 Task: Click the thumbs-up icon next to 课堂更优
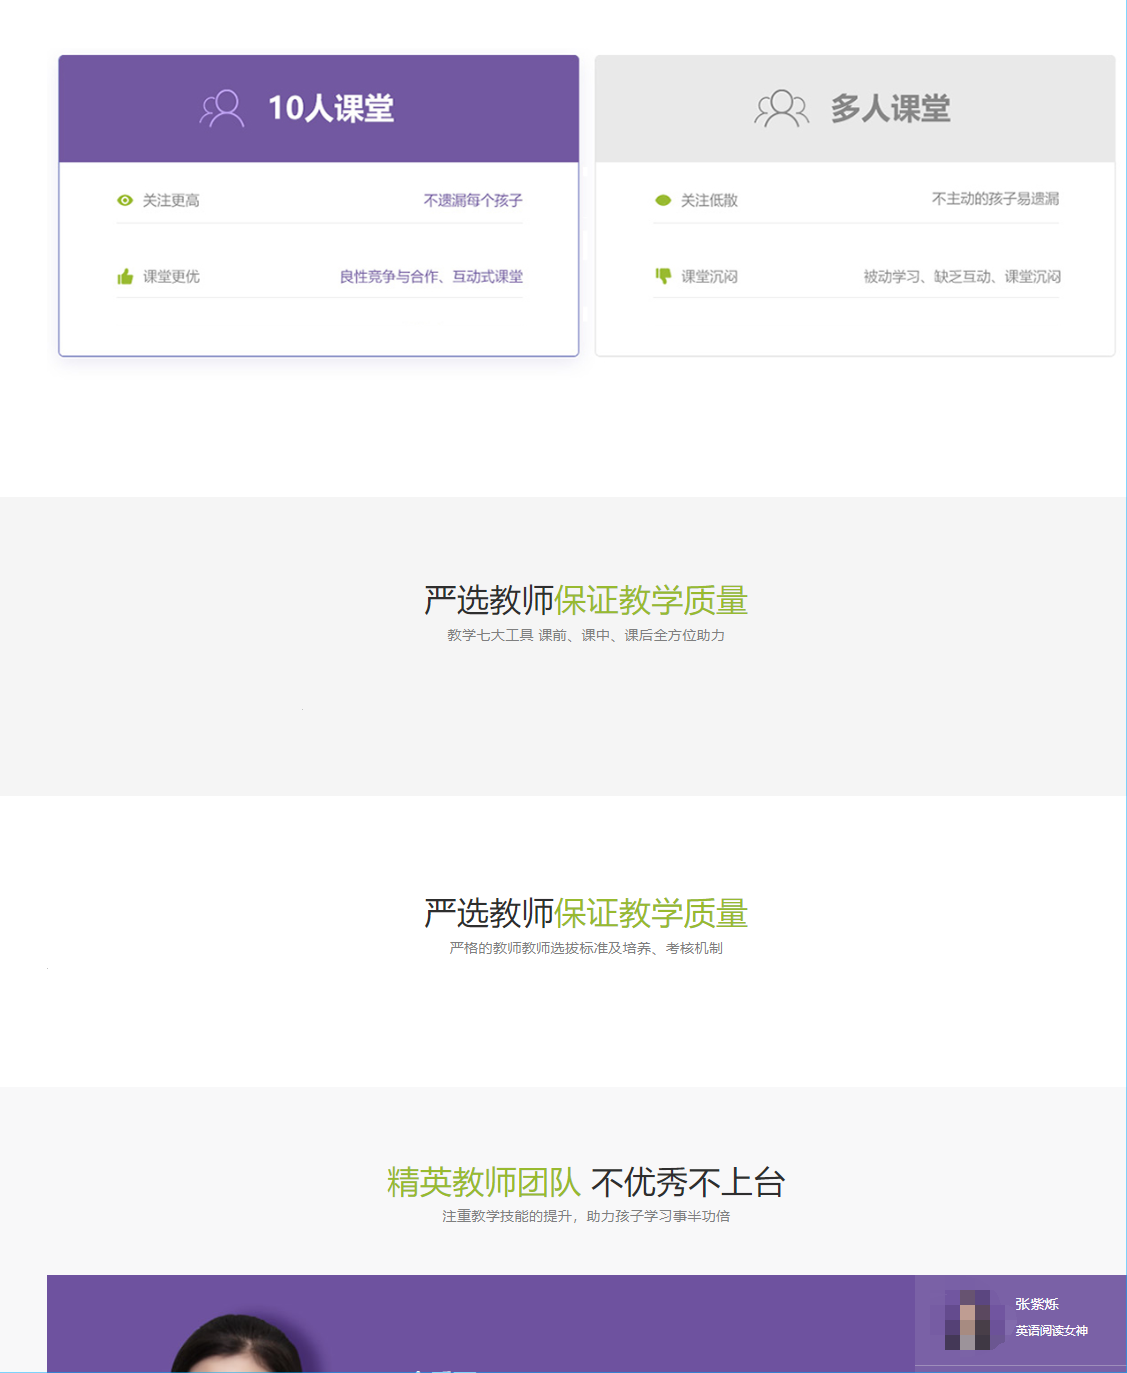[125, 277]
